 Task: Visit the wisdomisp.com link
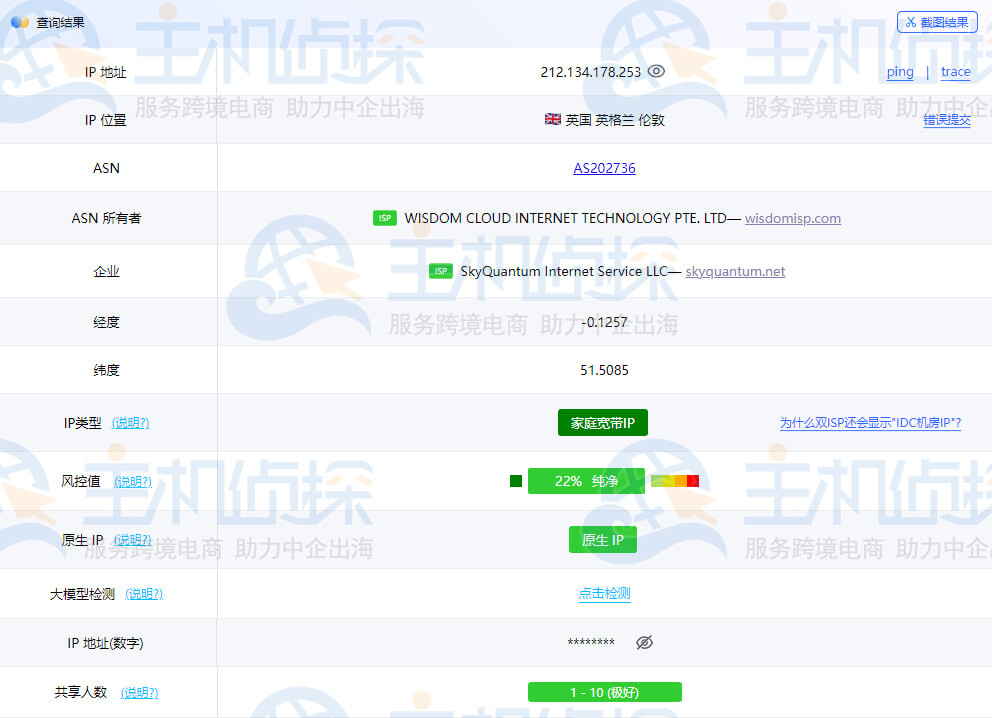pos(793,218)
